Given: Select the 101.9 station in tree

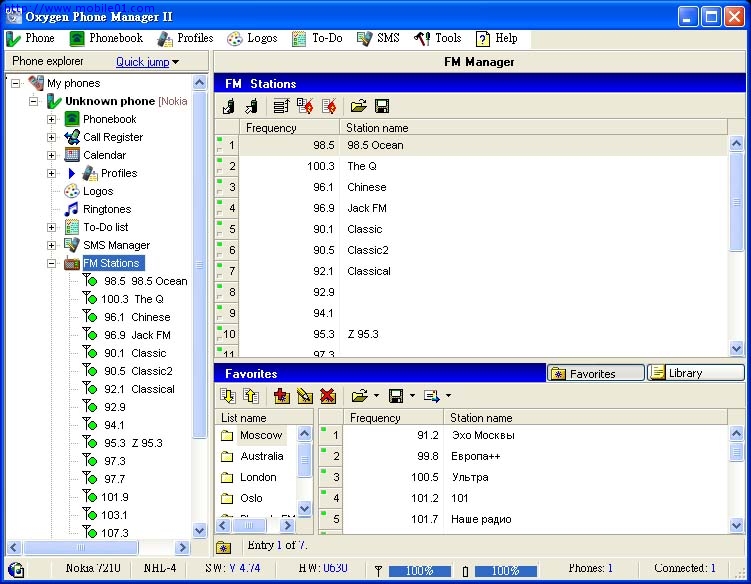Looking at the screenshot, I should 114,497.
